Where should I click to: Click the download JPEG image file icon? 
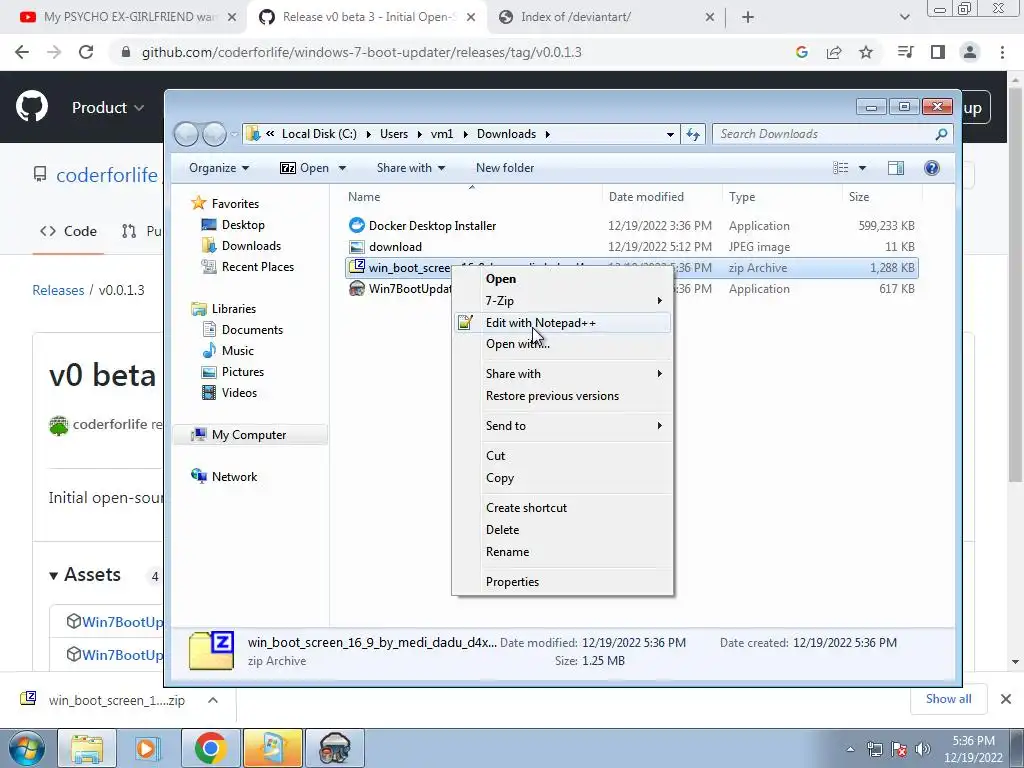357,247
